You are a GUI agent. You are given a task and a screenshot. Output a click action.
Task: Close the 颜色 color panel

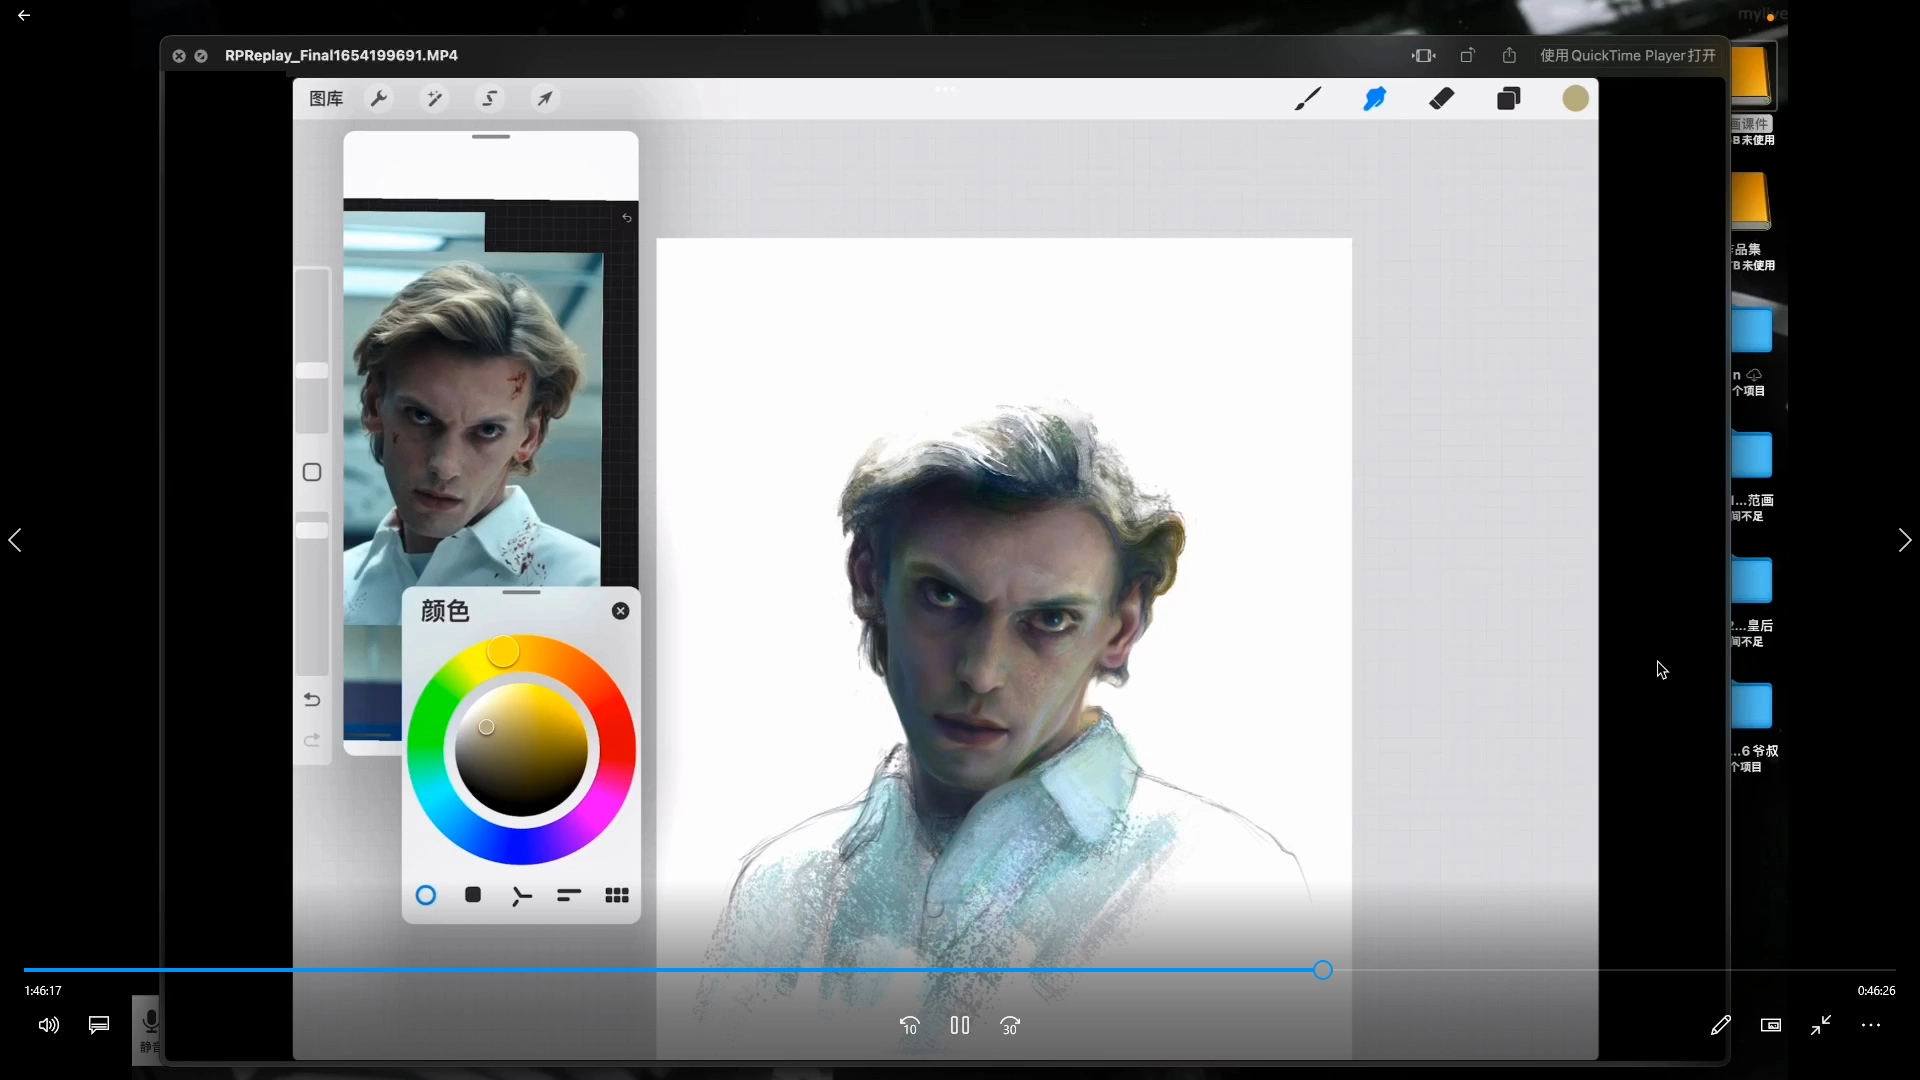[620, 611]
